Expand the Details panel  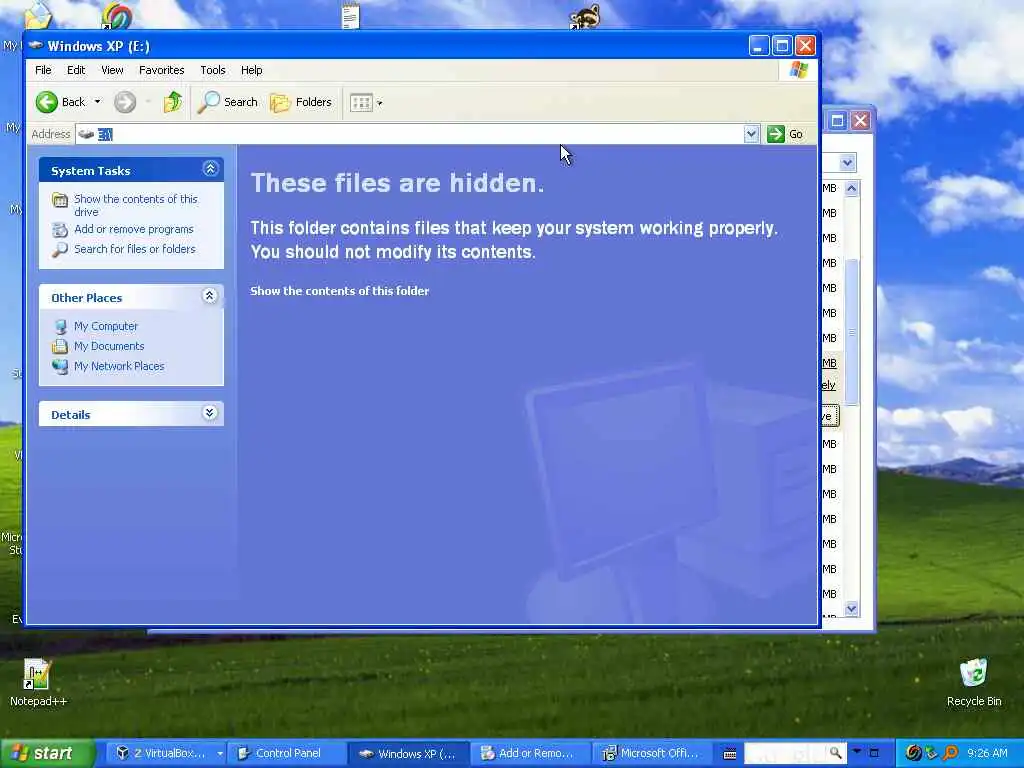point(210,413)
